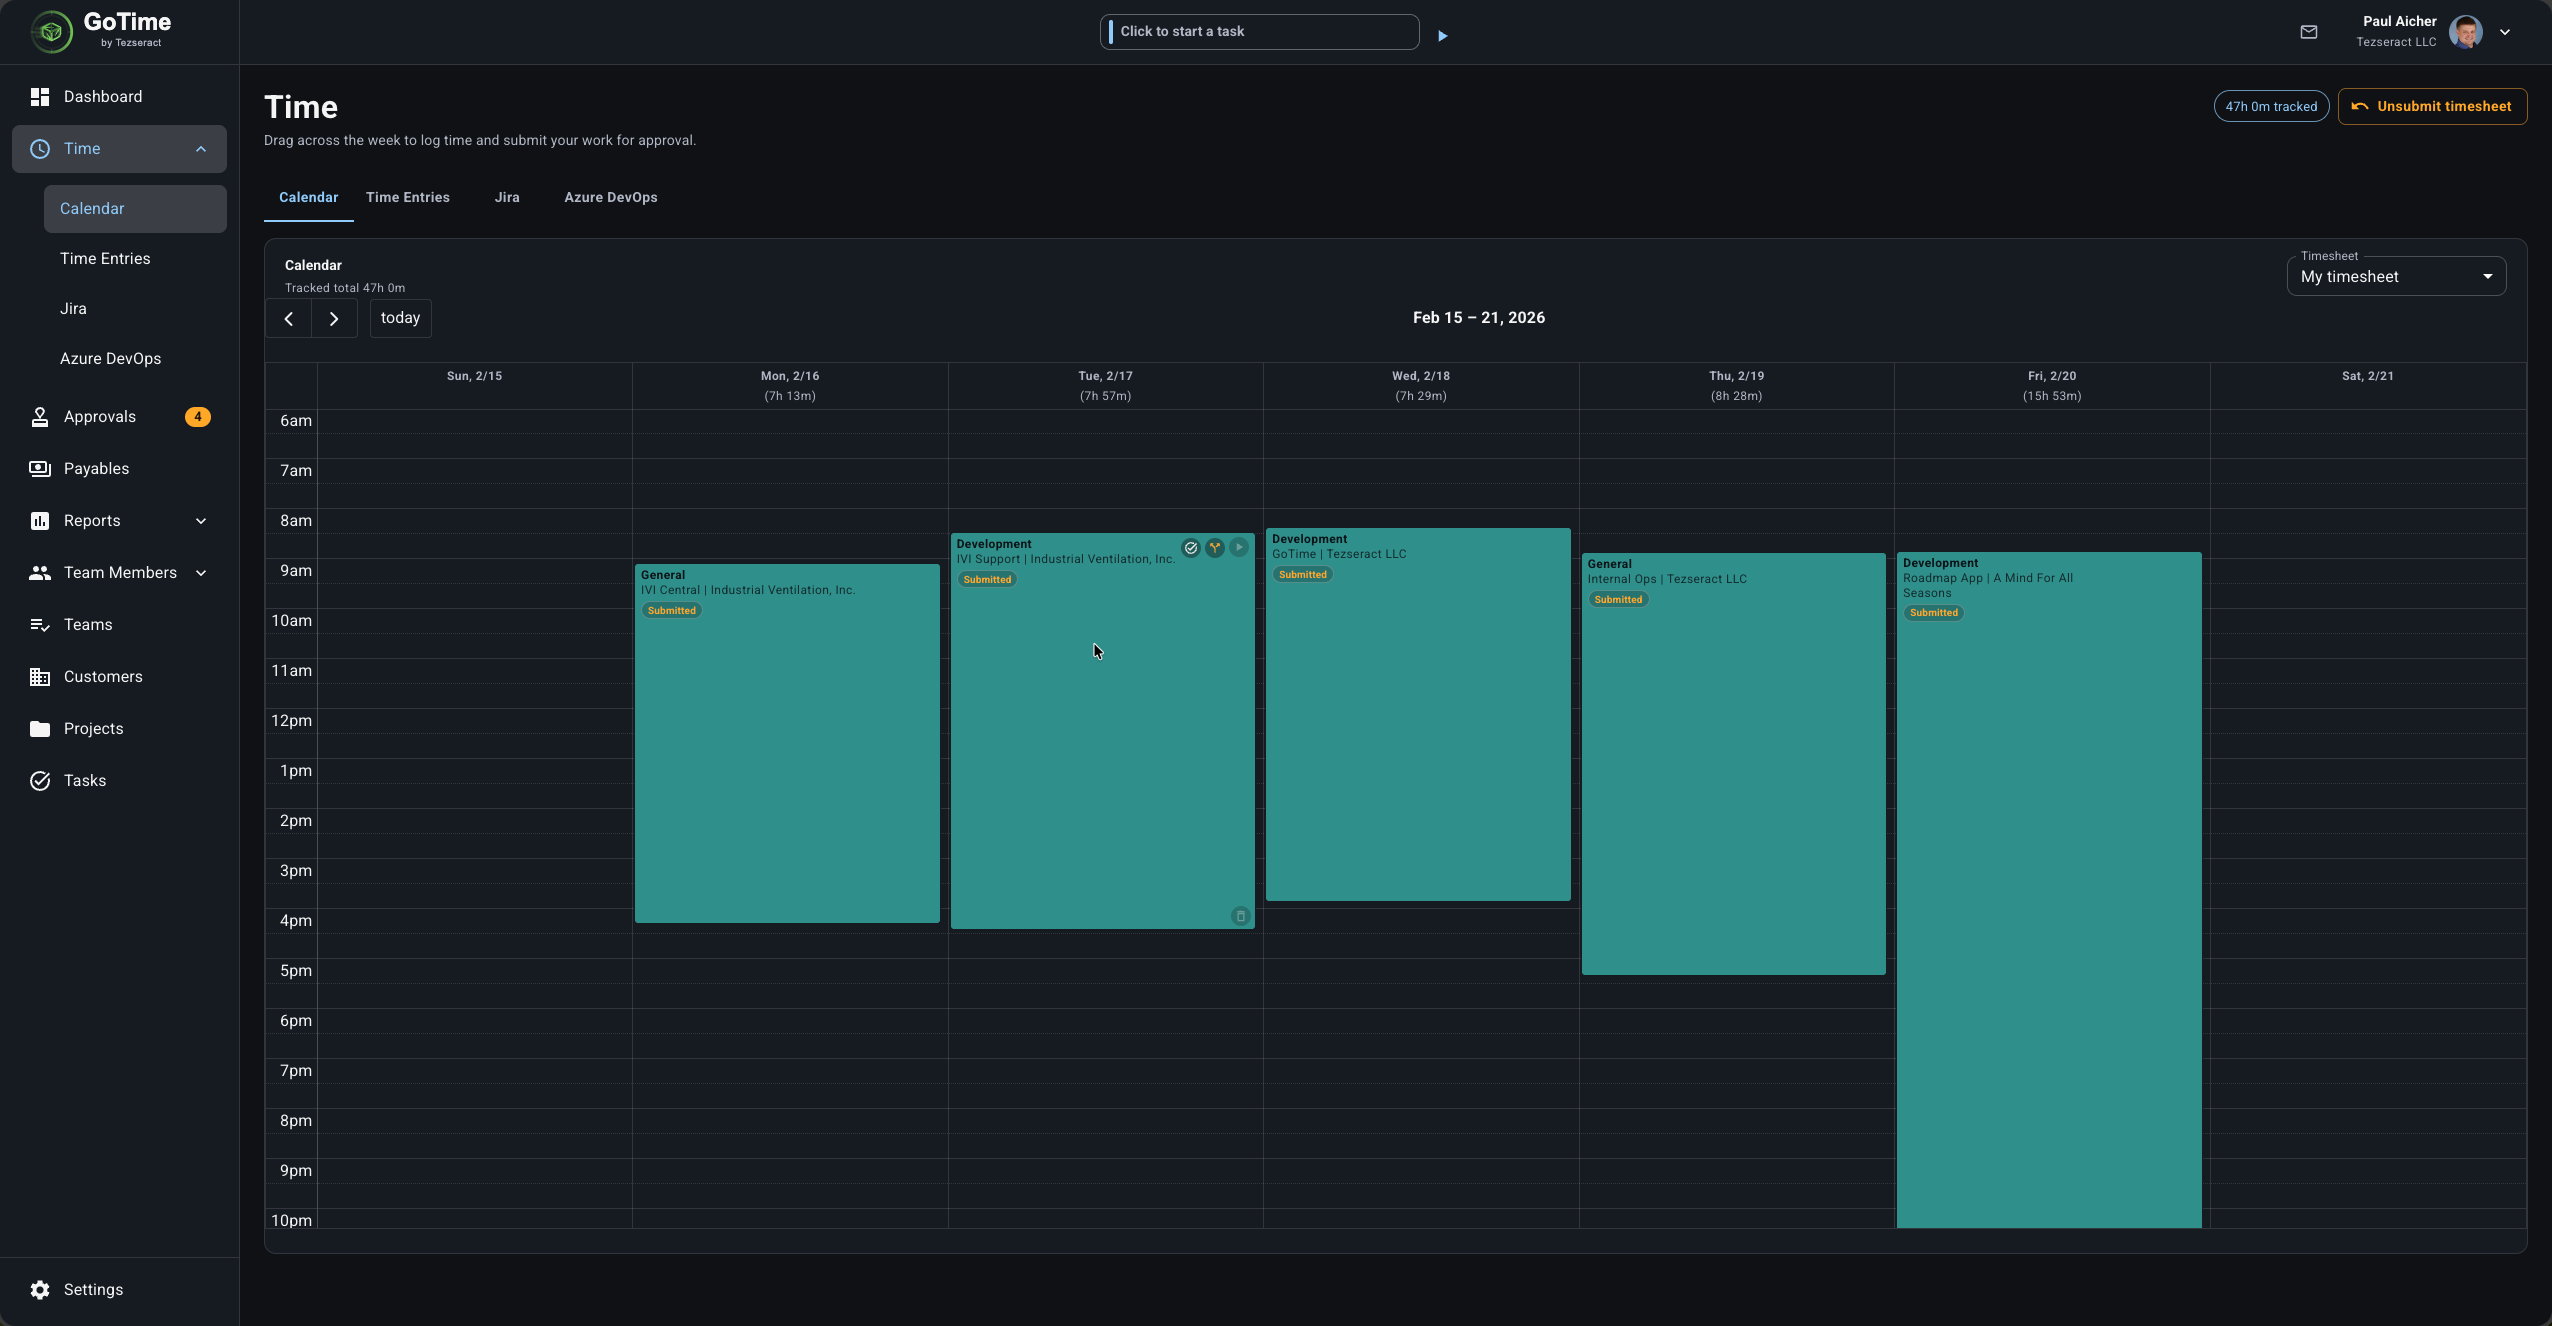Click the Approvals count badge 4
Image resolution: width=2552 pixels, height=1326 pixels.
point(198,417)
